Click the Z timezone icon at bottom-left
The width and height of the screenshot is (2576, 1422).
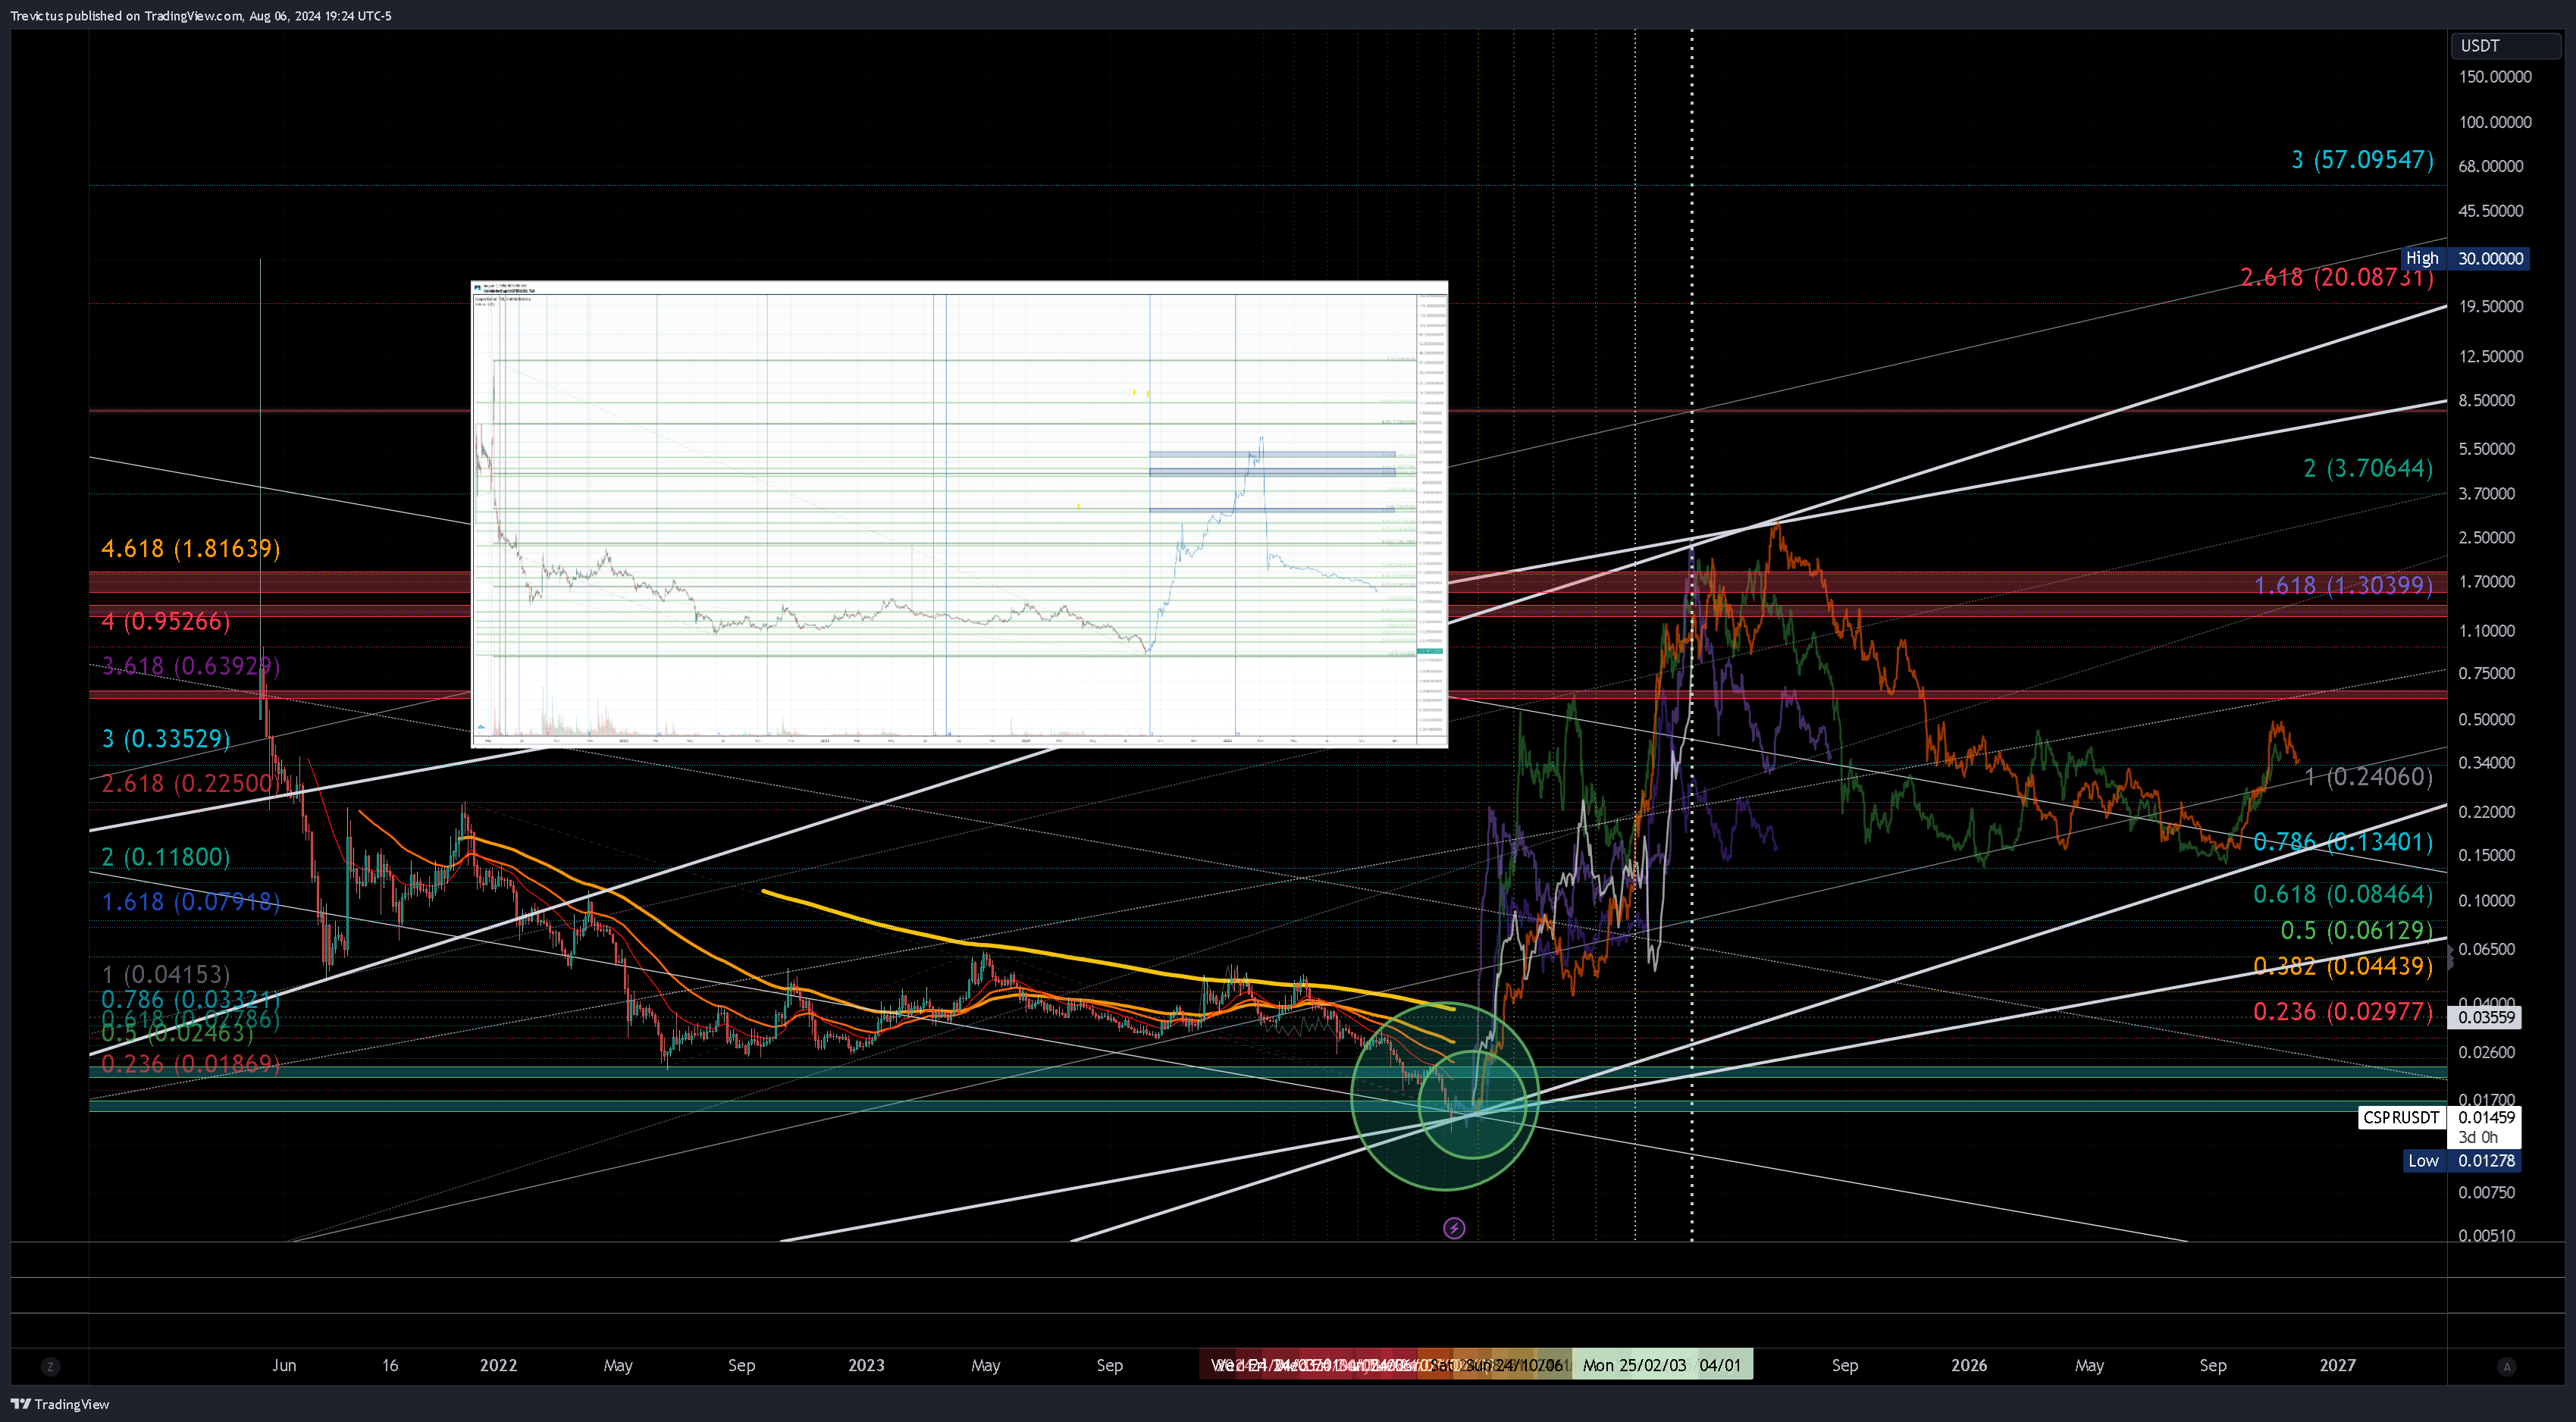[x=50, y=1366]
